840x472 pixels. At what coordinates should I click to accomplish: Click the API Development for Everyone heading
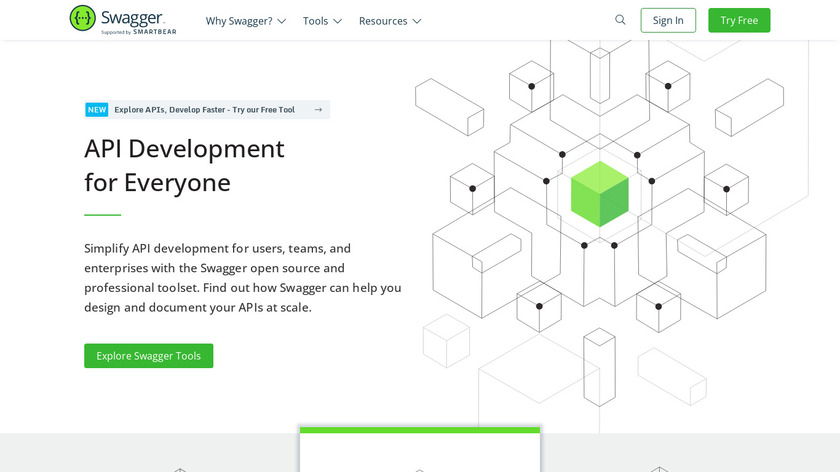tap(184, 166)
